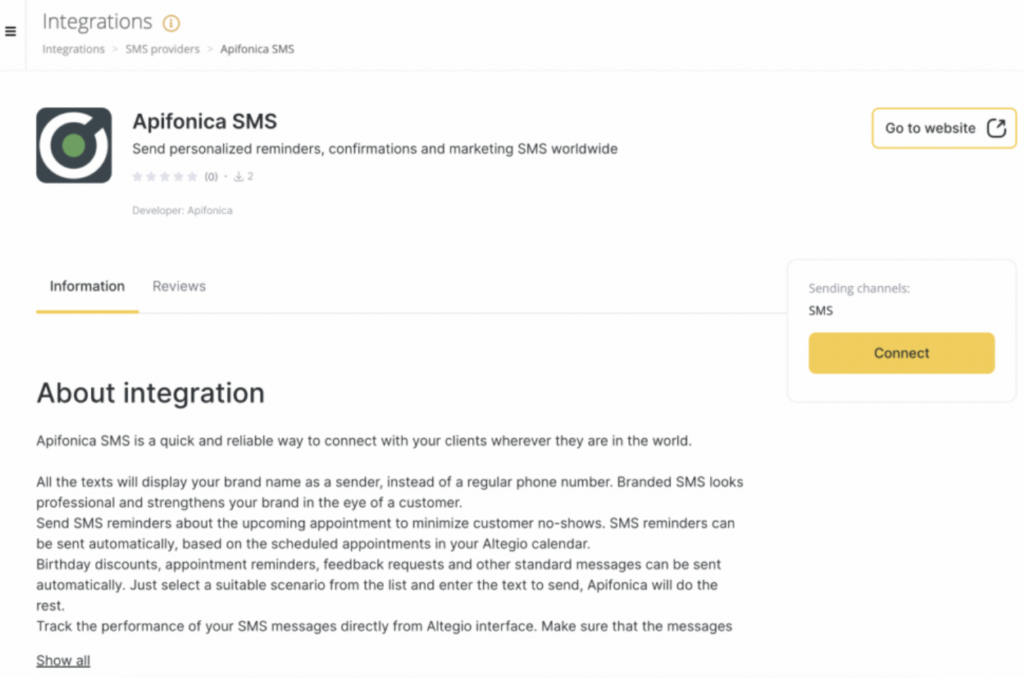Expand description with Show all link
The width and height of the screenshot is (1024, 678).
coord(63,660)
